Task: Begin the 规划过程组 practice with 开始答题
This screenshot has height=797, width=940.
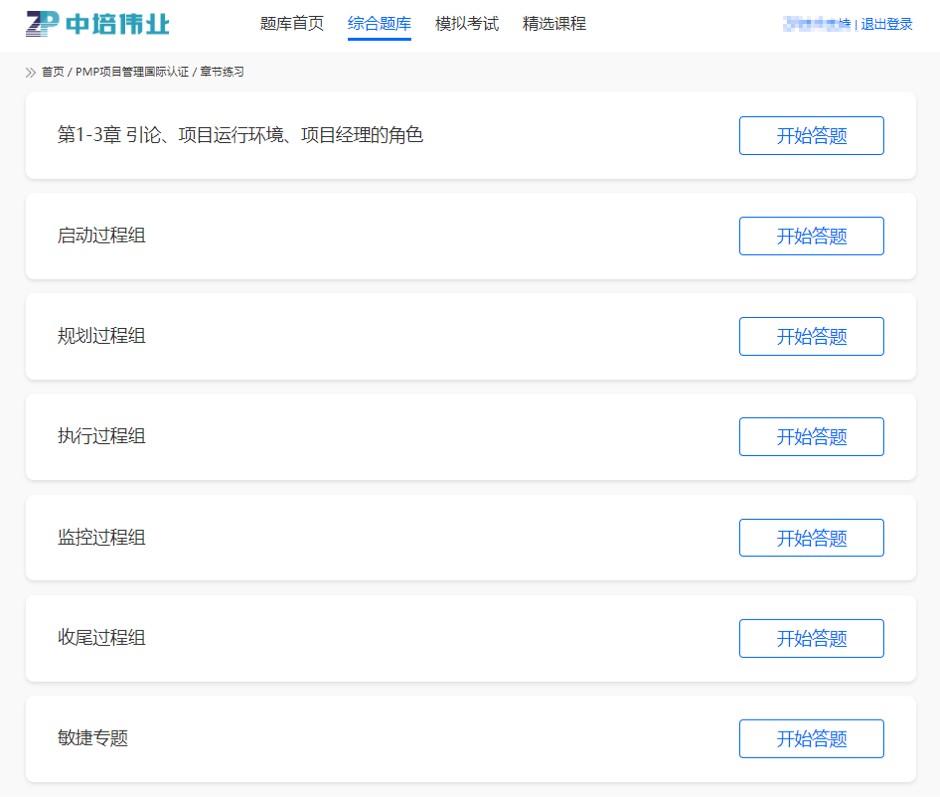Action: point(811,337)
